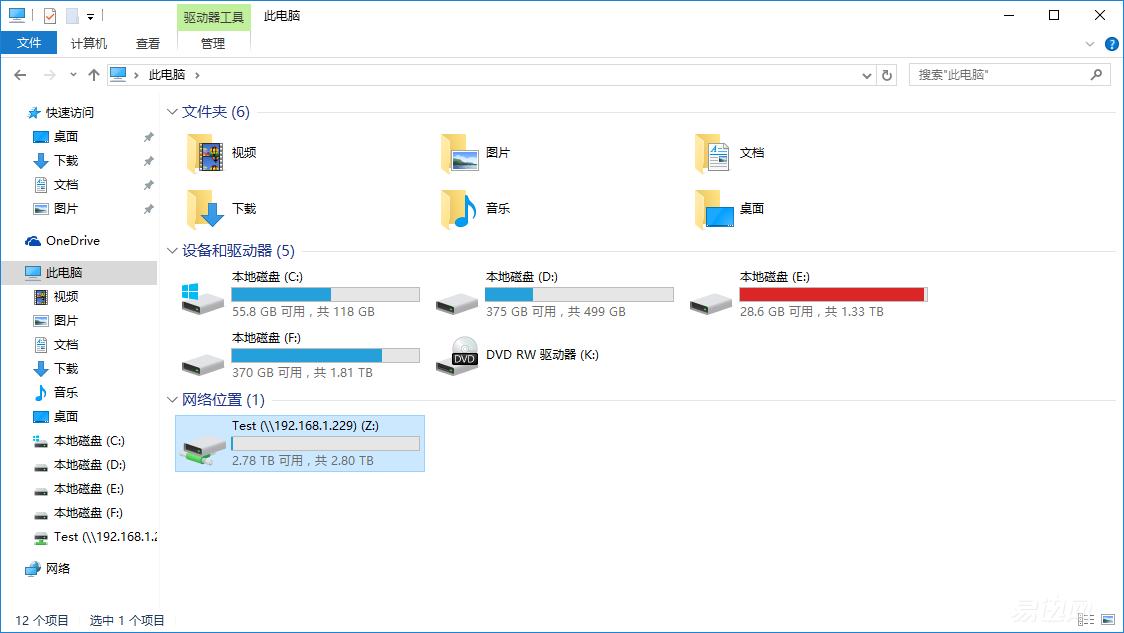Open the 文件 menu
1124x633 pixels.
click(29, 43)
